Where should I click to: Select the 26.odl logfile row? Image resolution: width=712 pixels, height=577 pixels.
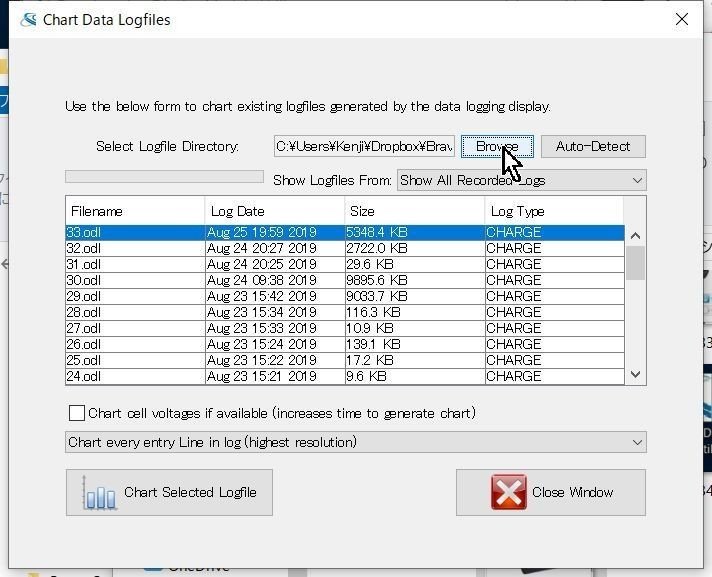click(345, 344)
